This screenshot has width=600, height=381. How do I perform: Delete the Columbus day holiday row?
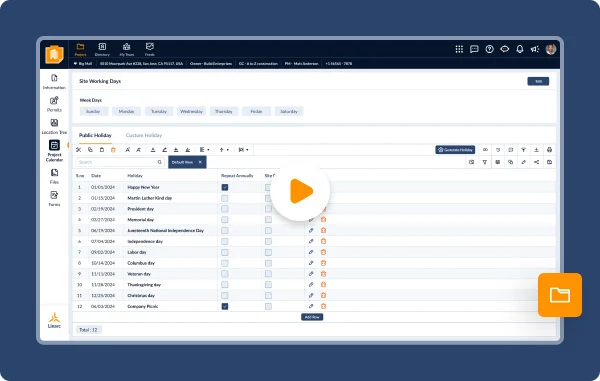click(x=323, y=263)
